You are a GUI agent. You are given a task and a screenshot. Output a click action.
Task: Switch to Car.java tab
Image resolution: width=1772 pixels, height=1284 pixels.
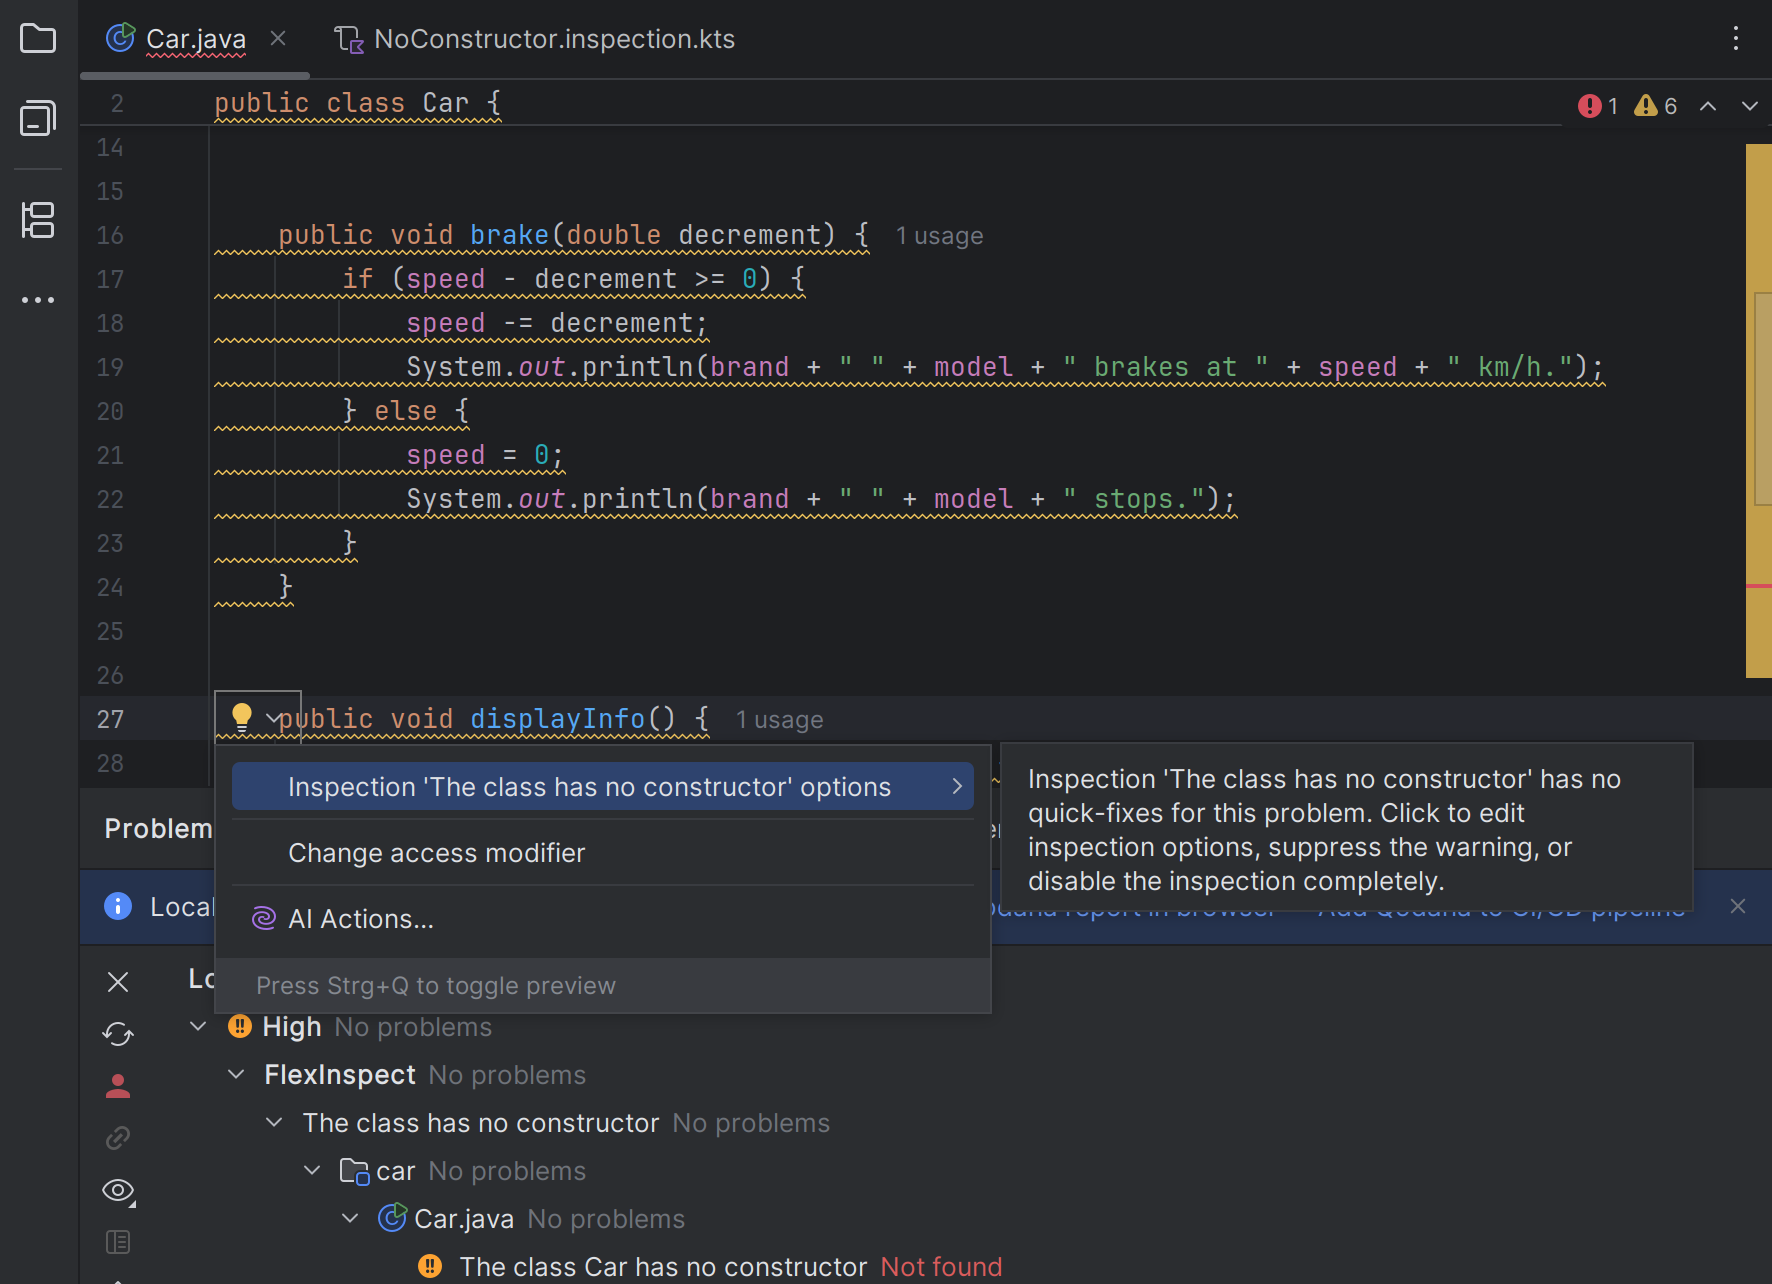tap(196, 39)
